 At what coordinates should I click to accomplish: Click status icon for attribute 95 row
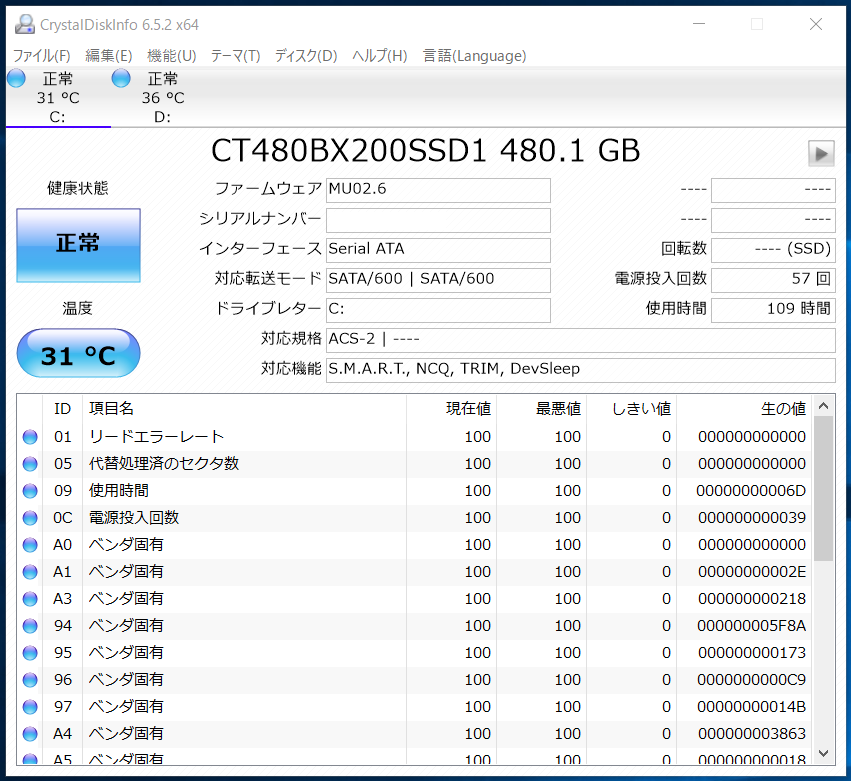coord(30,653)
